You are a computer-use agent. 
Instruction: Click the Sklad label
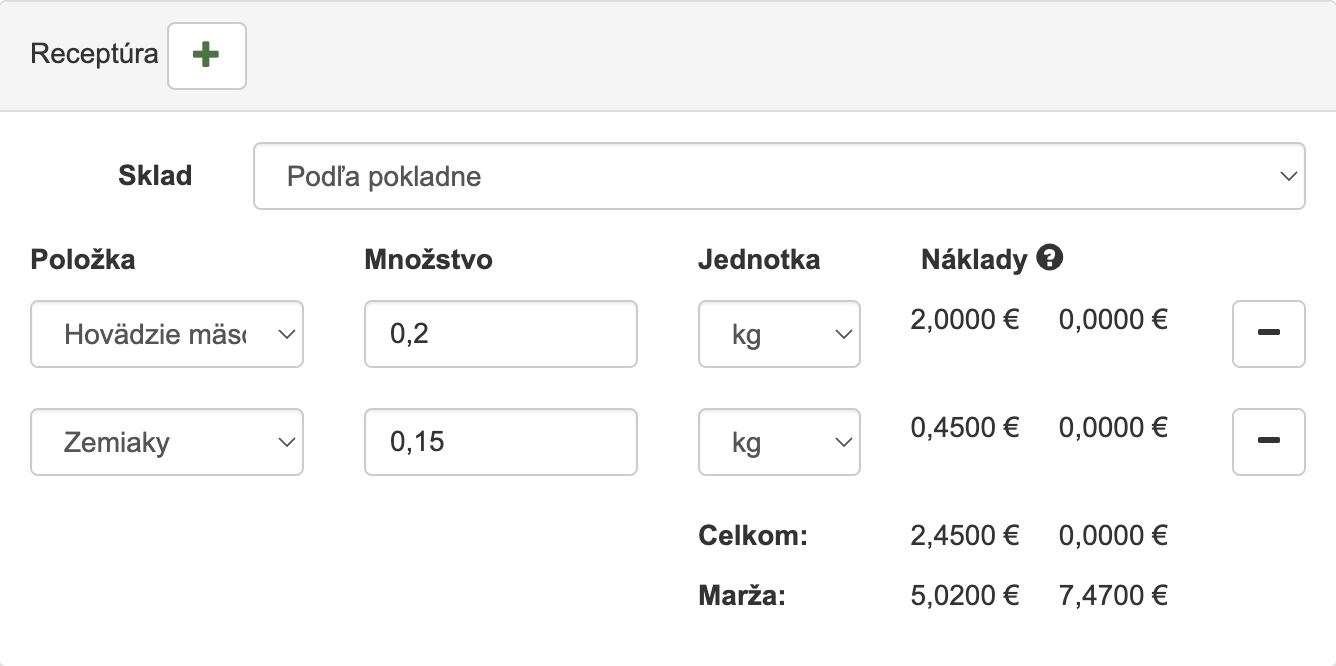155,176
